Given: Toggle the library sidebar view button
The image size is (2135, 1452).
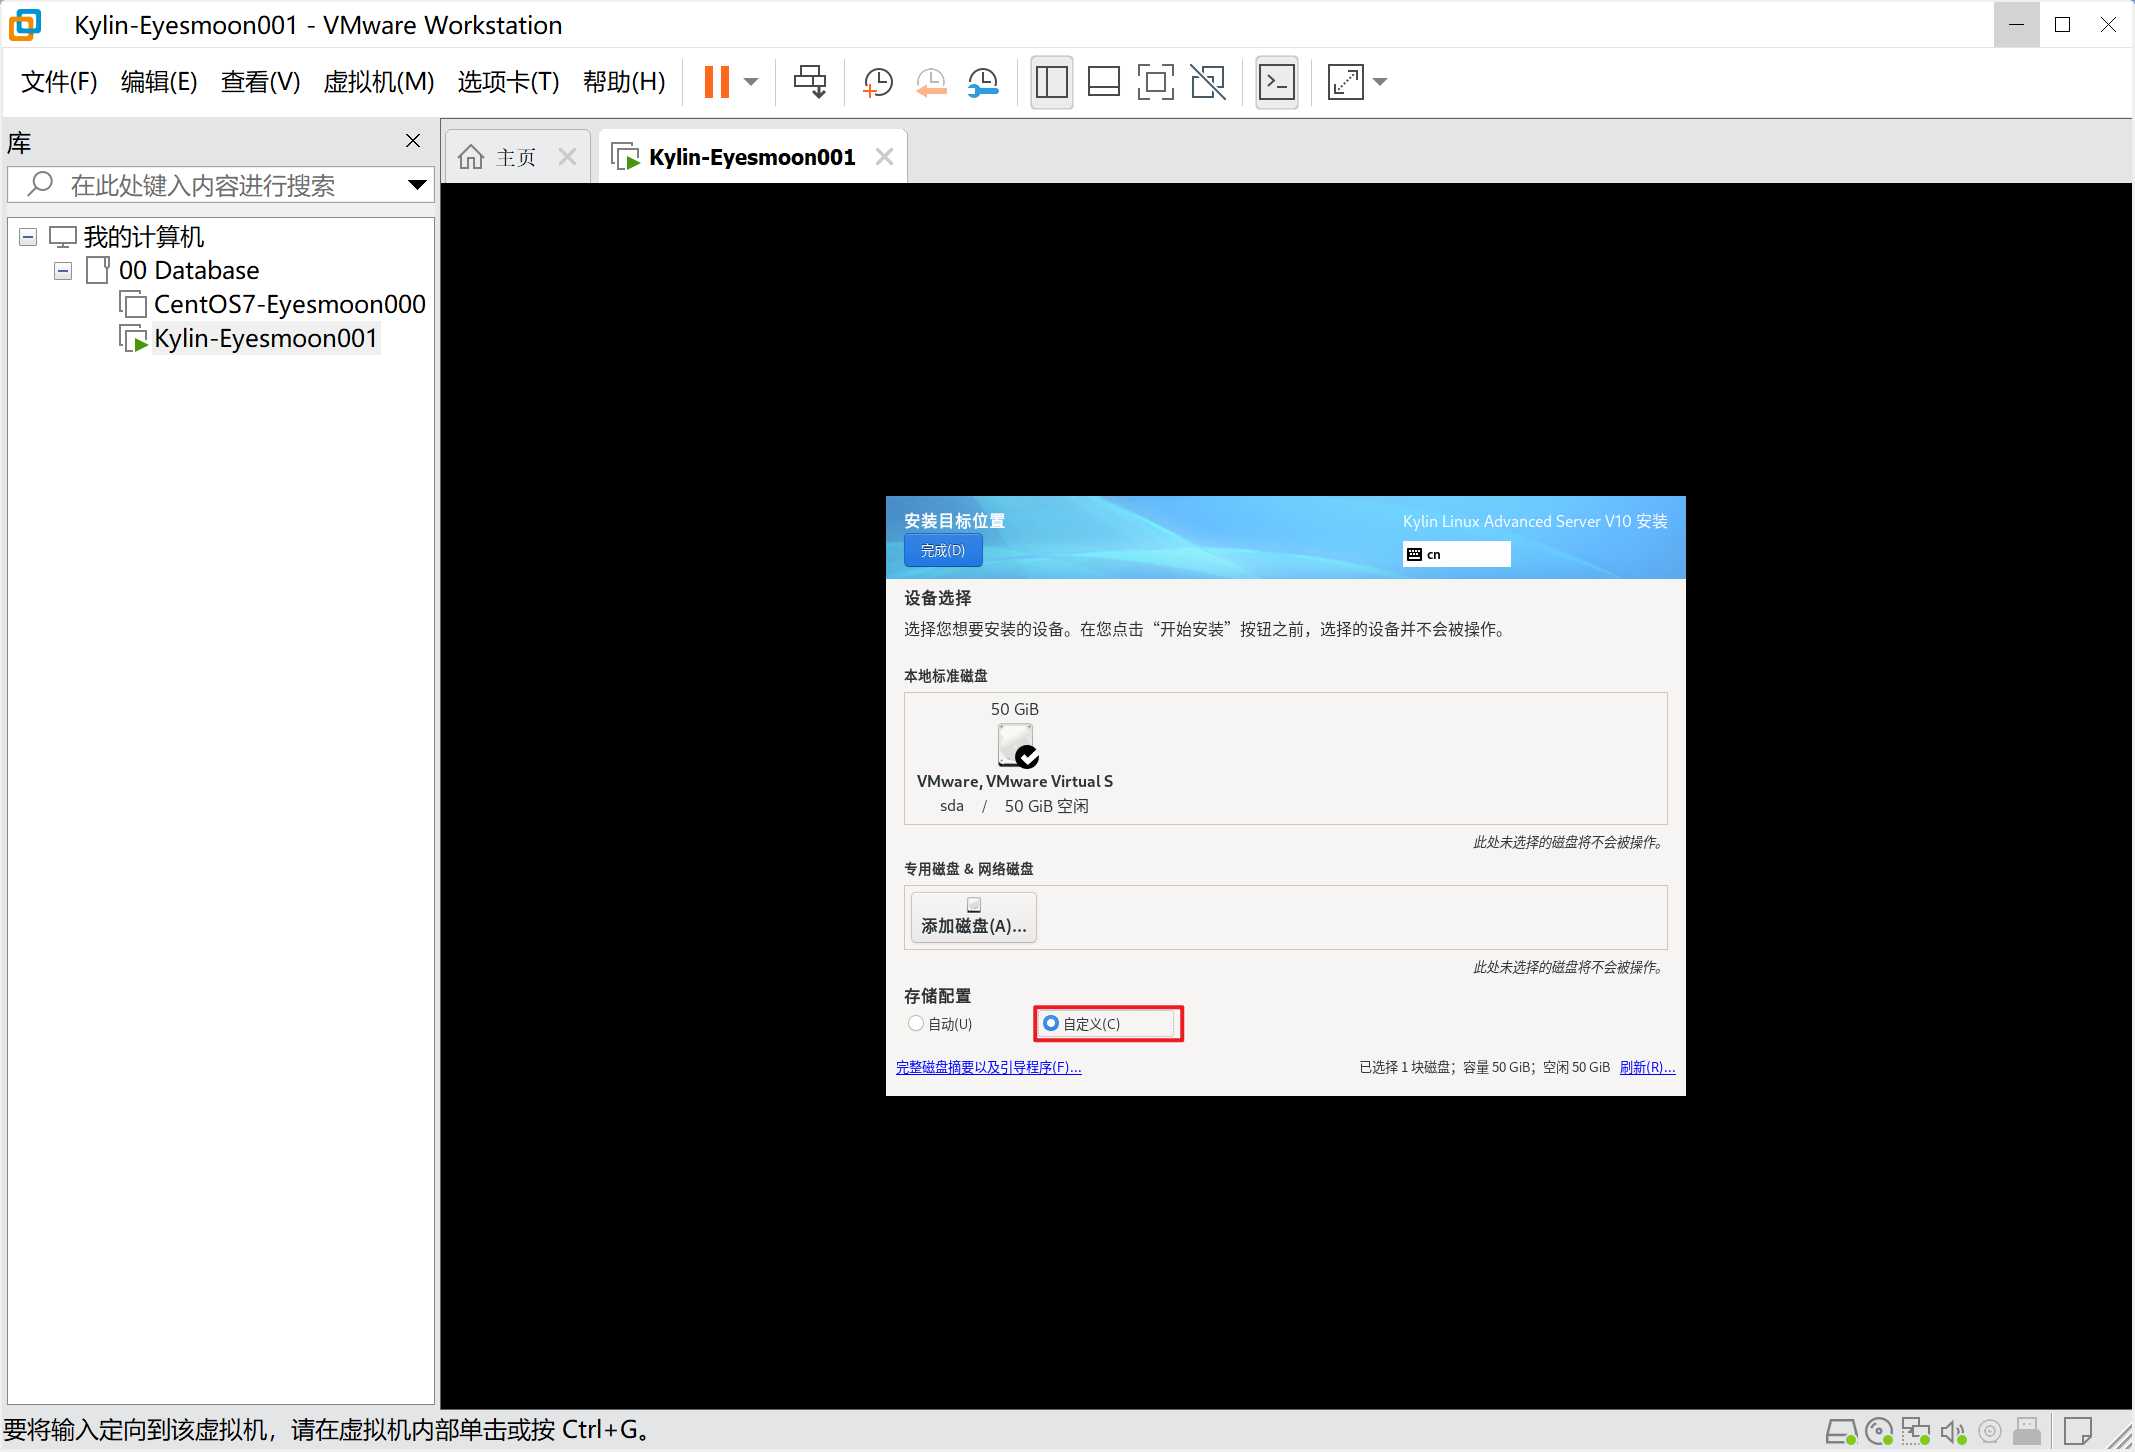Looking at the screenshot, I should click(1051, 82).
